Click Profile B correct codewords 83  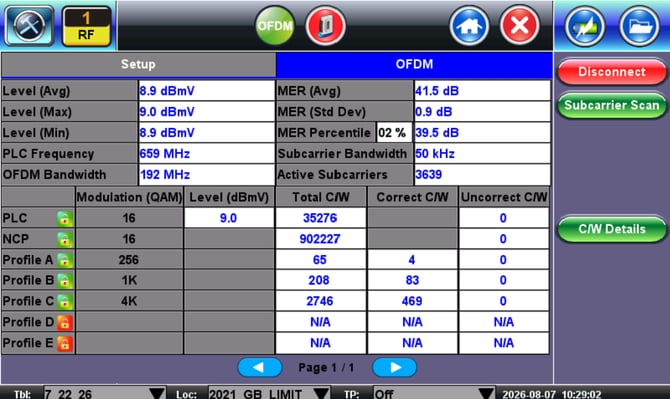click(412, 280)
